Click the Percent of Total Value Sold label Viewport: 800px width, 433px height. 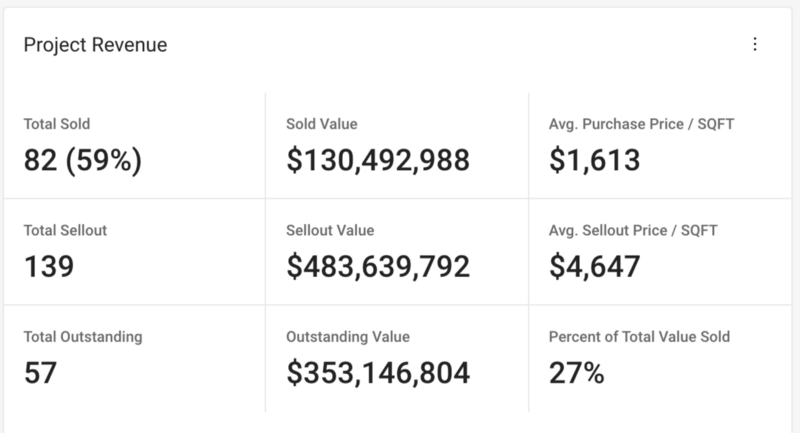[640, 337]
